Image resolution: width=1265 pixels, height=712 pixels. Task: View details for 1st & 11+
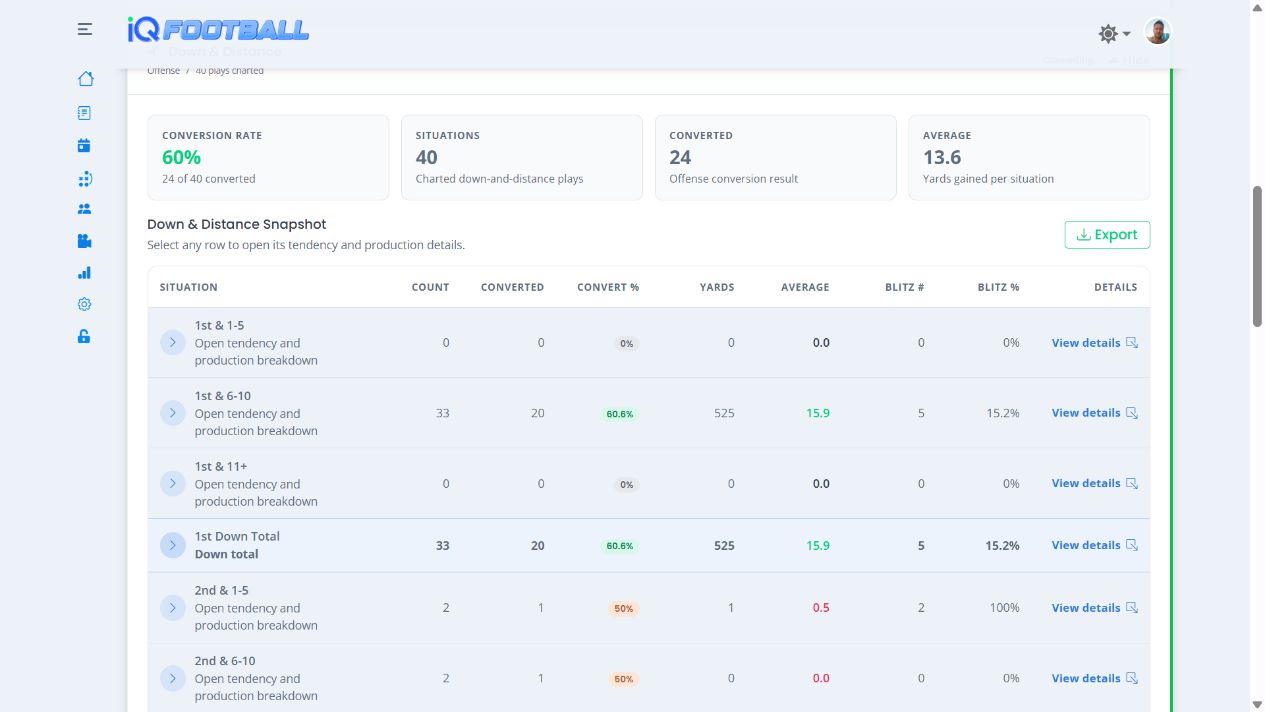click(x=1094, y=483)
